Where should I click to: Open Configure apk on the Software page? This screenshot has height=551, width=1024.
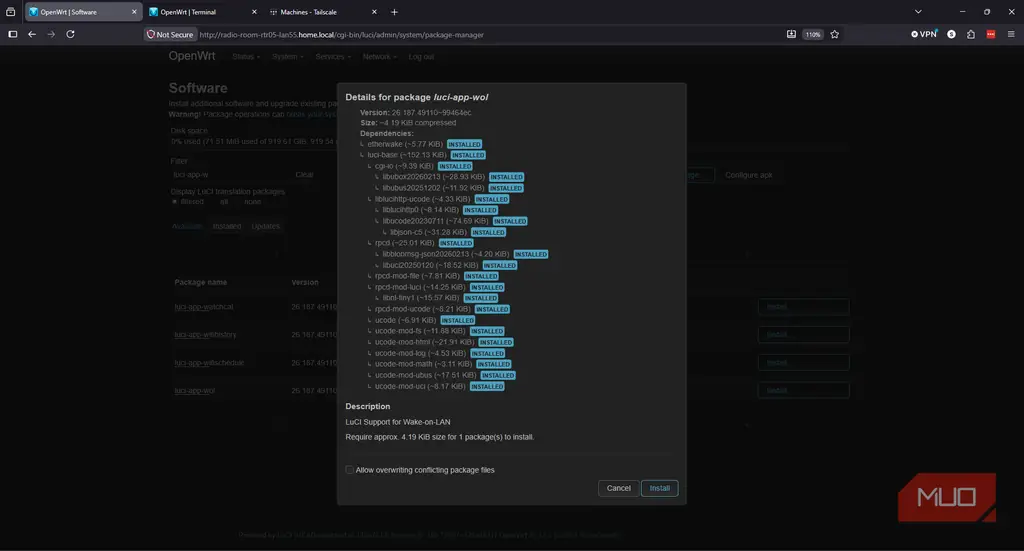[748, 175]
